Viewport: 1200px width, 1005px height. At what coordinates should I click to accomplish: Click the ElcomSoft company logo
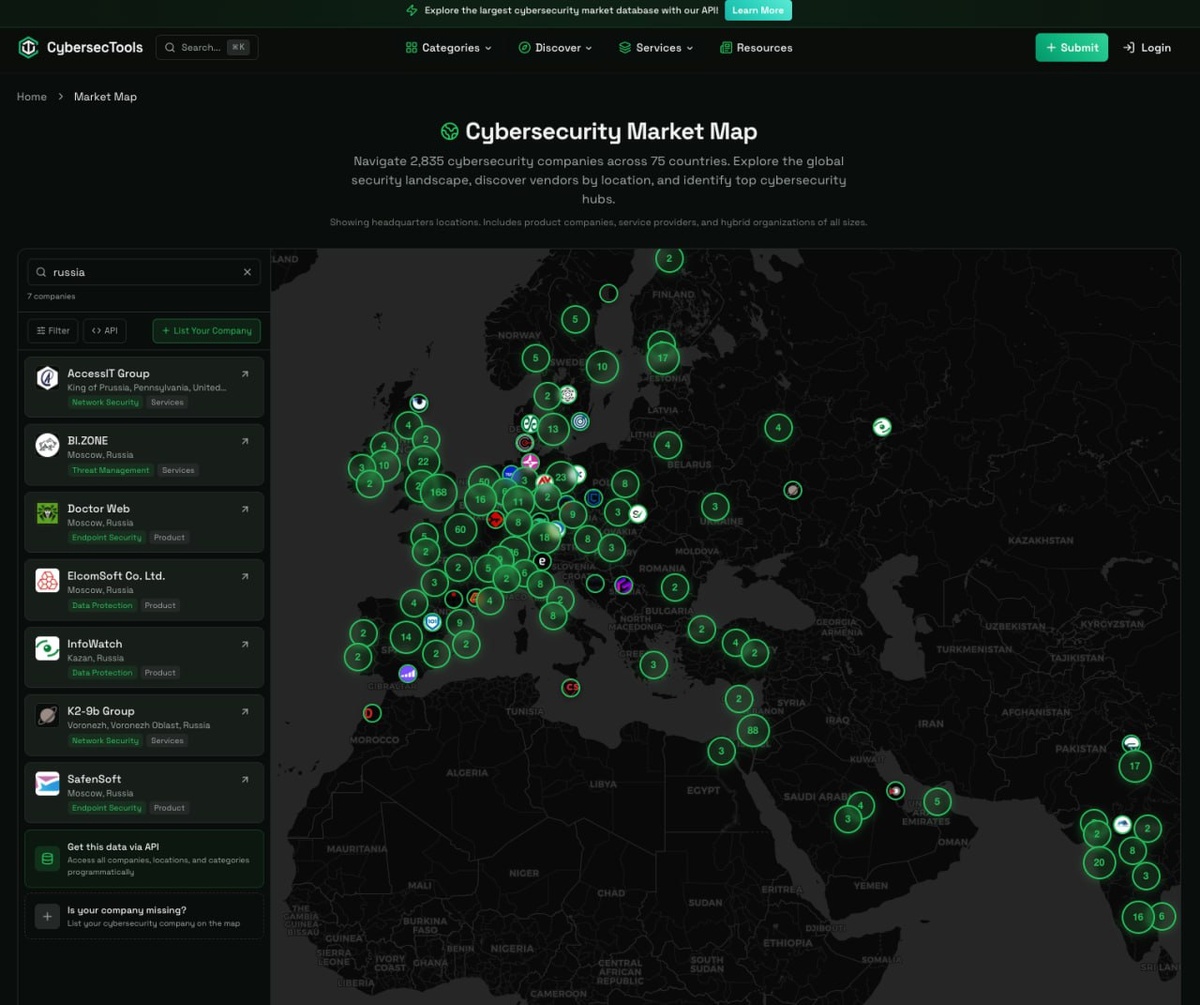(x=47, y=580)
